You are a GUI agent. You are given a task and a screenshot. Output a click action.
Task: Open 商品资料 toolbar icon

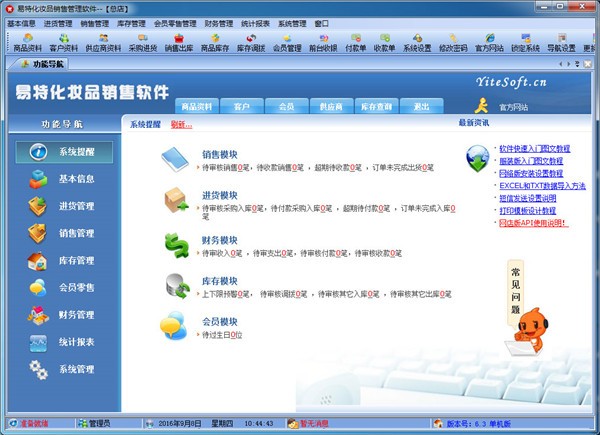tap(28, 42)
